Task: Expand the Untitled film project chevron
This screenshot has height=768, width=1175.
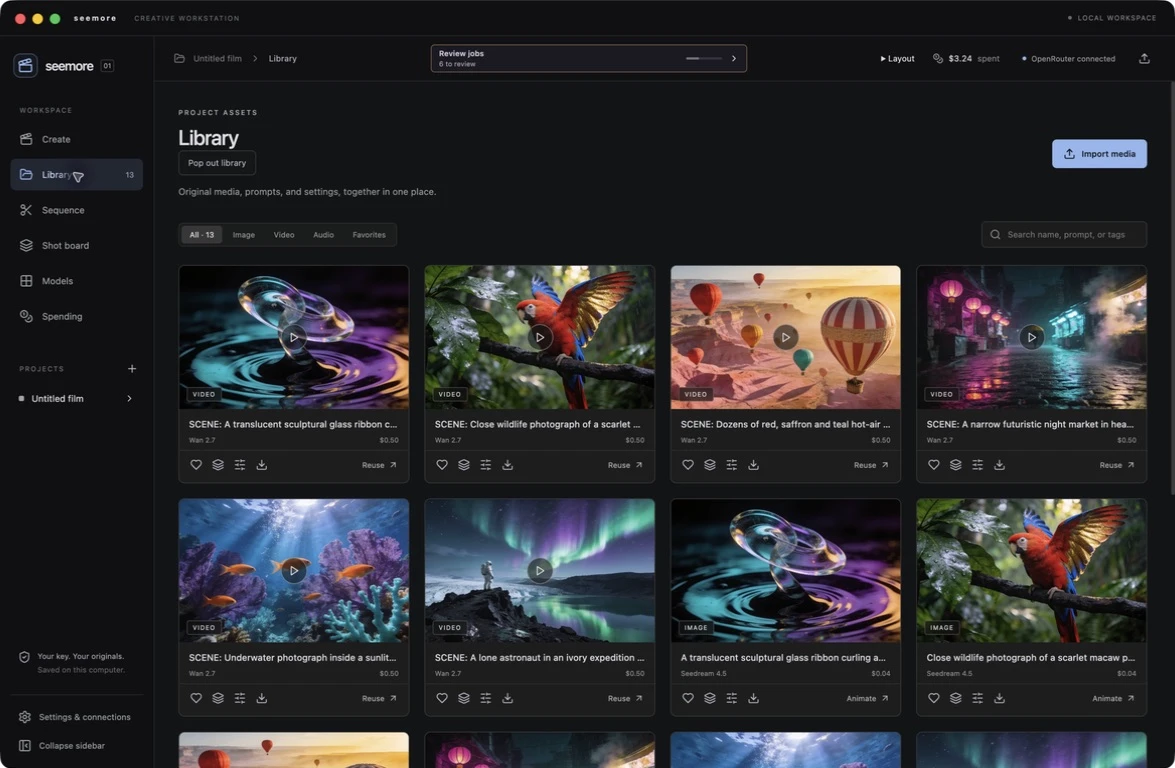Action: pos(129,399)
